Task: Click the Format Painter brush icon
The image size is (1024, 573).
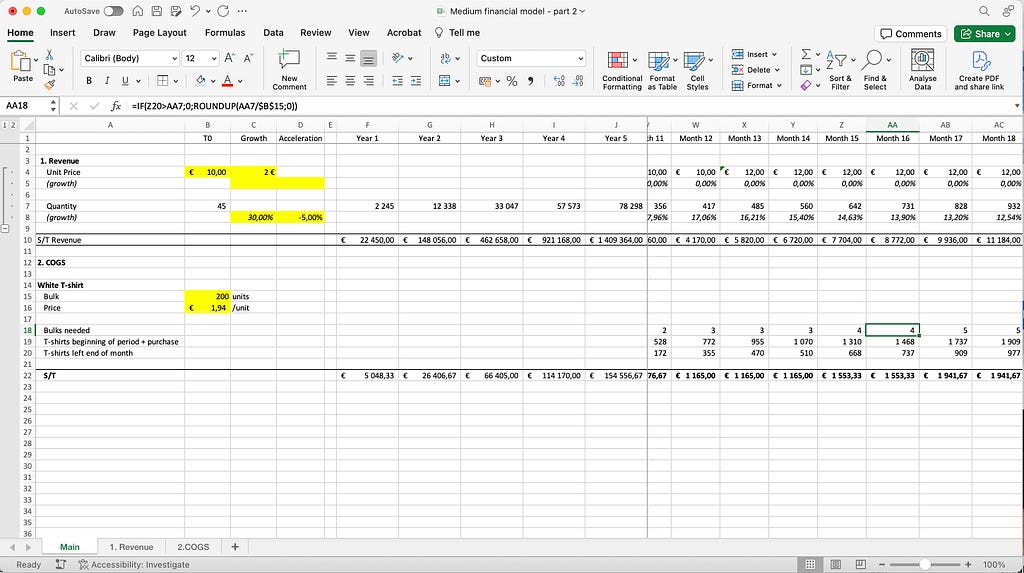Action: point(50,84)
